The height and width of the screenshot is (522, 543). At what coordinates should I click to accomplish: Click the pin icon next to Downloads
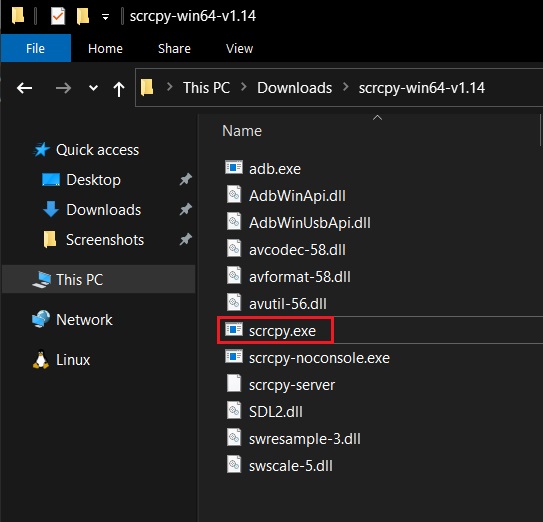click(186, 209)
